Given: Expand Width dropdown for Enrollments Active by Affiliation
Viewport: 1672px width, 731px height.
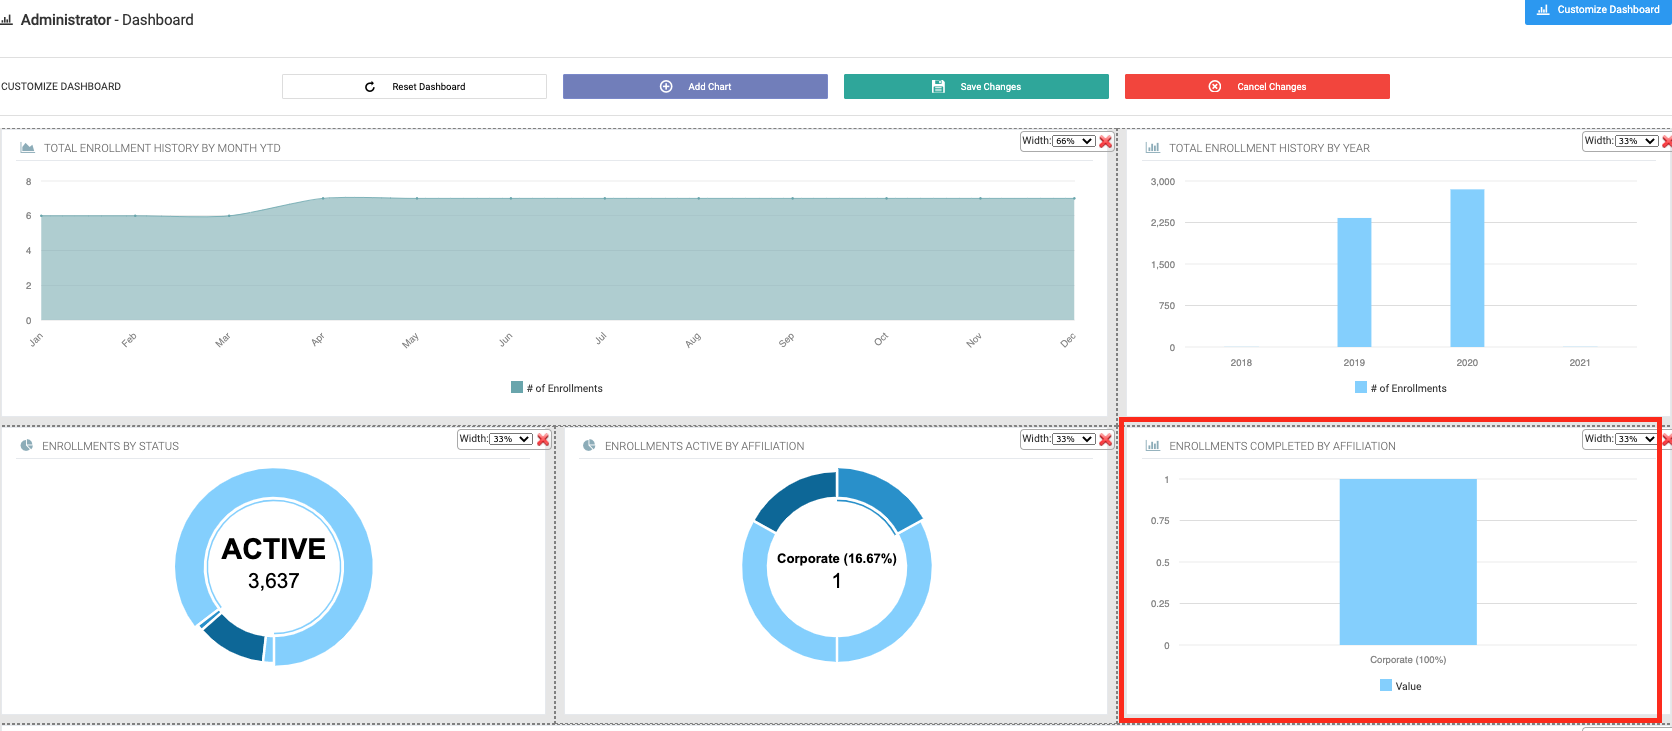Looking at the screenshot, I should 1073,439.
